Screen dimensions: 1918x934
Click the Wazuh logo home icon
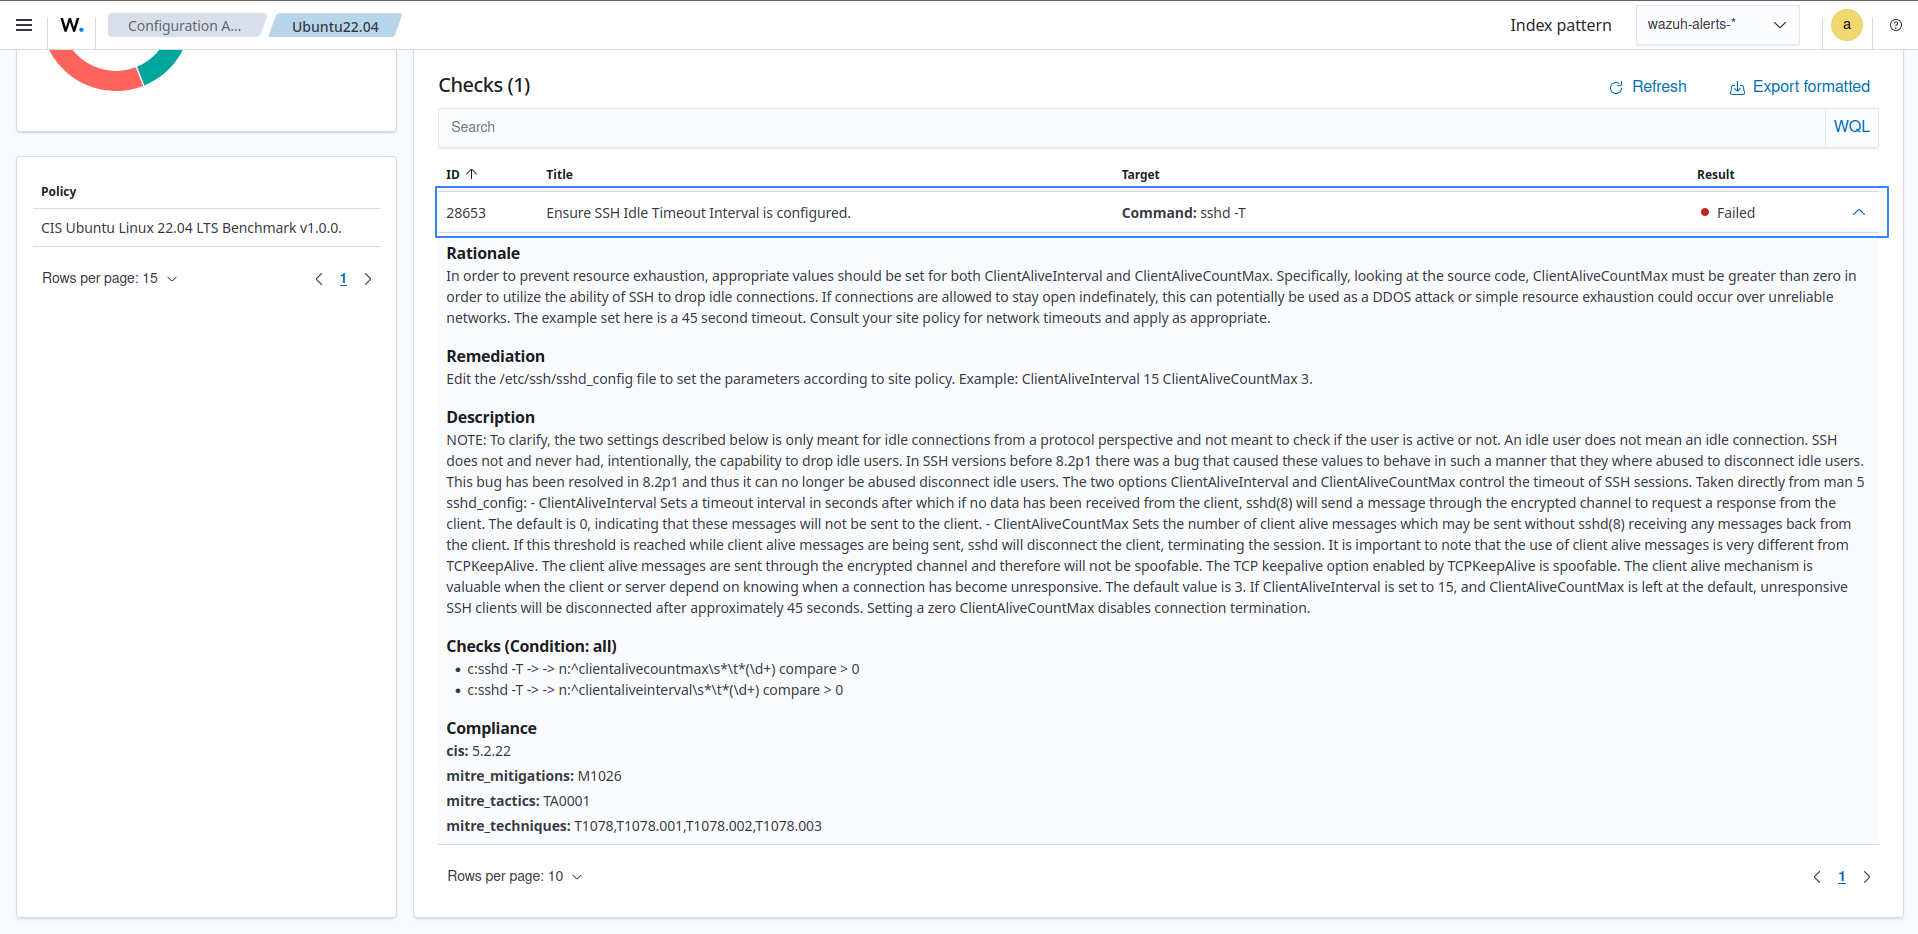tap(72, 25)
